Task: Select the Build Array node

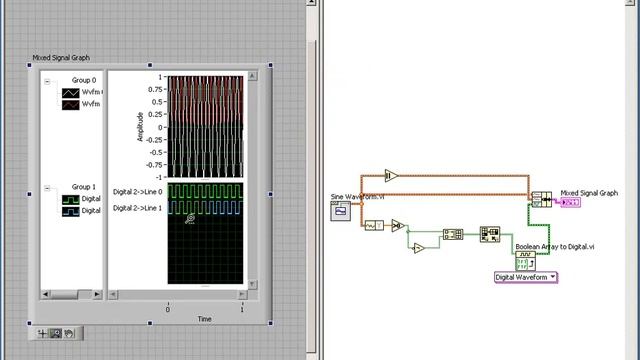Action: [x=453, y=234]
